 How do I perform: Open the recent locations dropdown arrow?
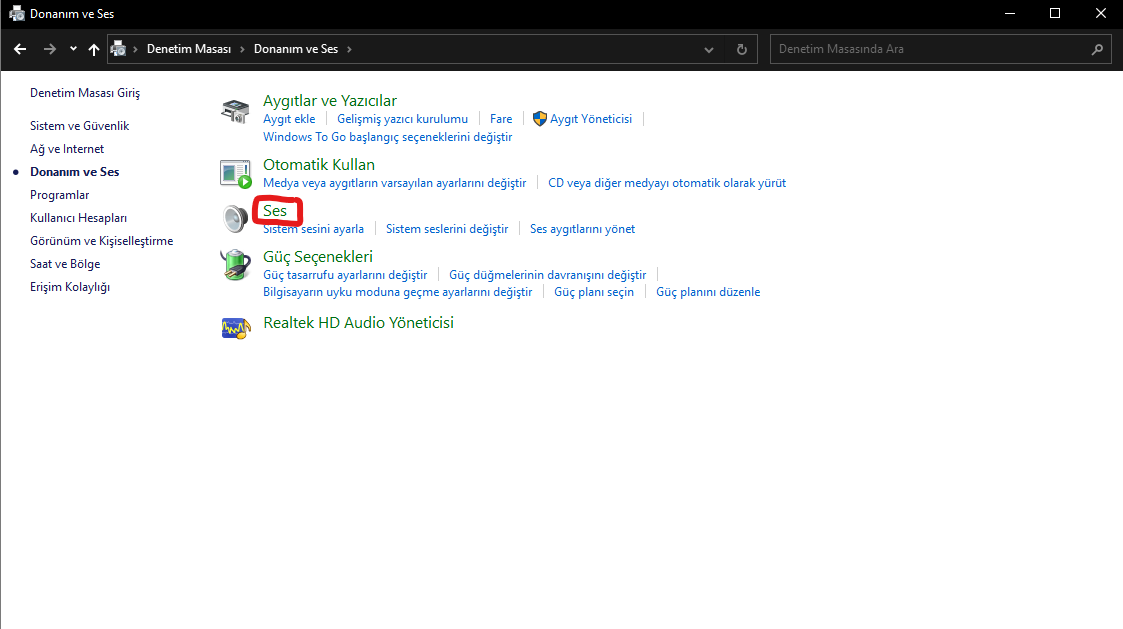coord(73,49)
